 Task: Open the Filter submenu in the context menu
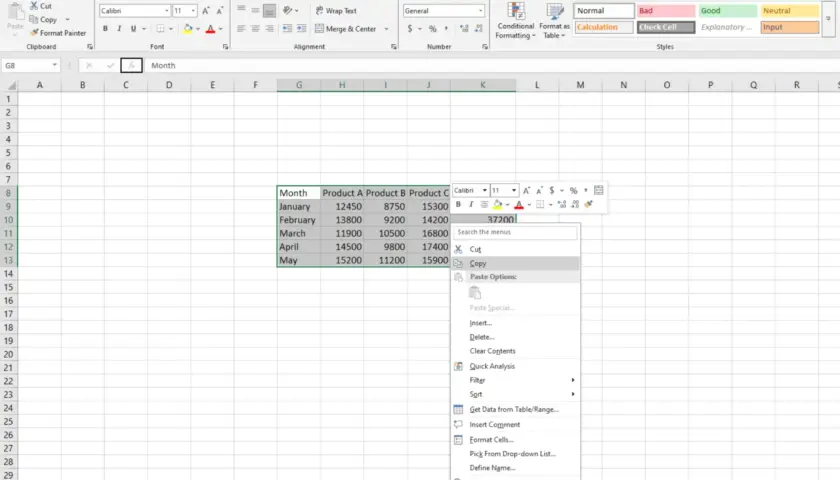(x=516, y=380)
